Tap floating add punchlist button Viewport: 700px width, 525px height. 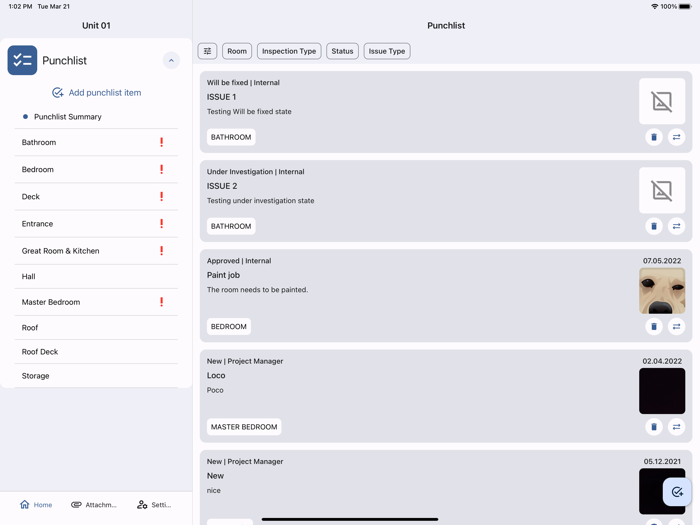coord(677,492)
